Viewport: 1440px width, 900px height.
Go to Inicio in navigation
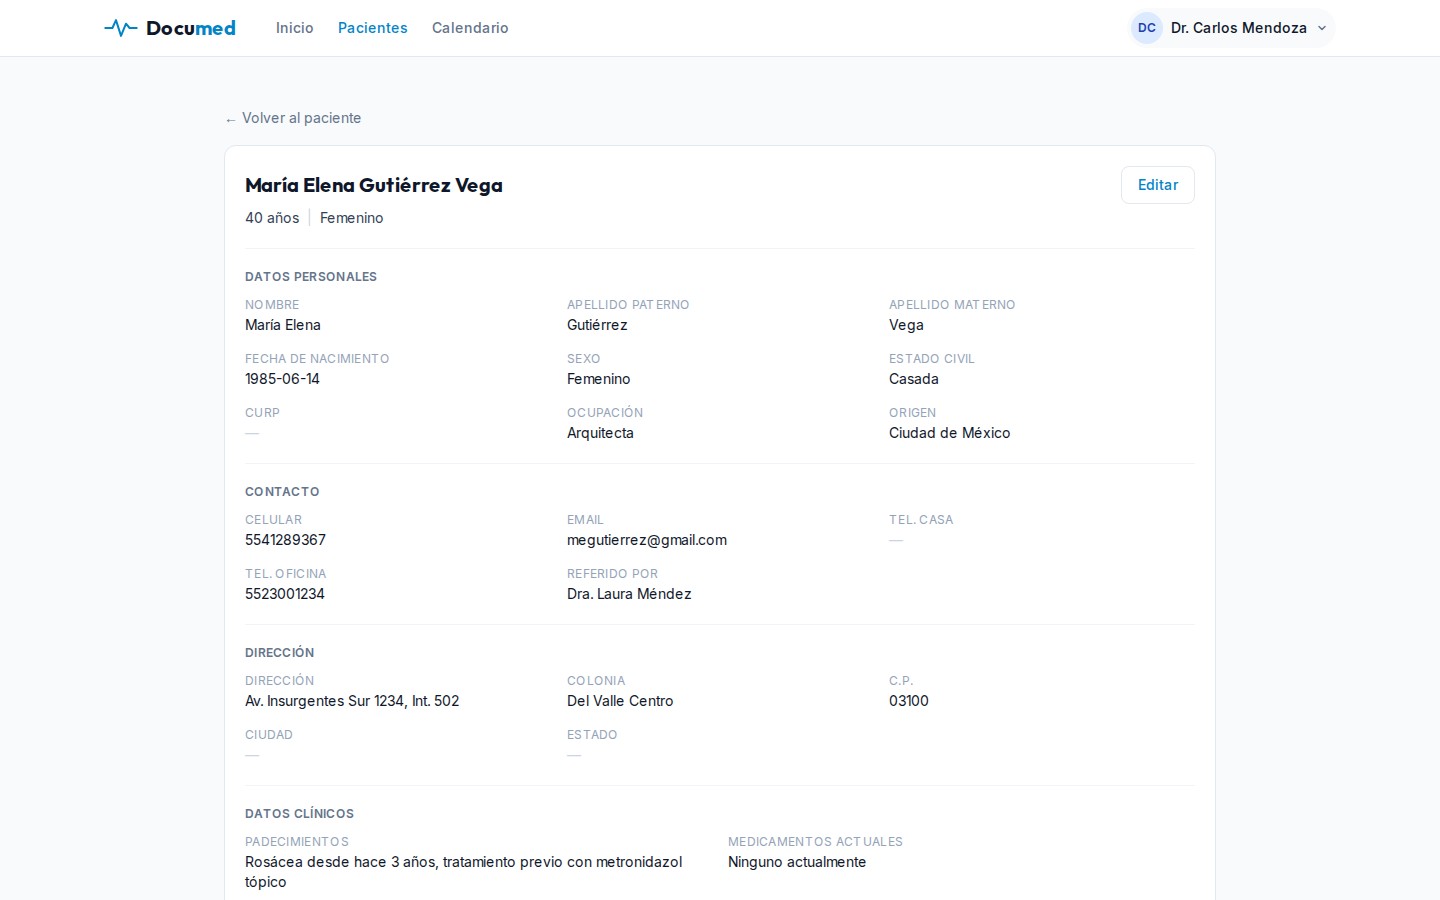coord(294,28)
